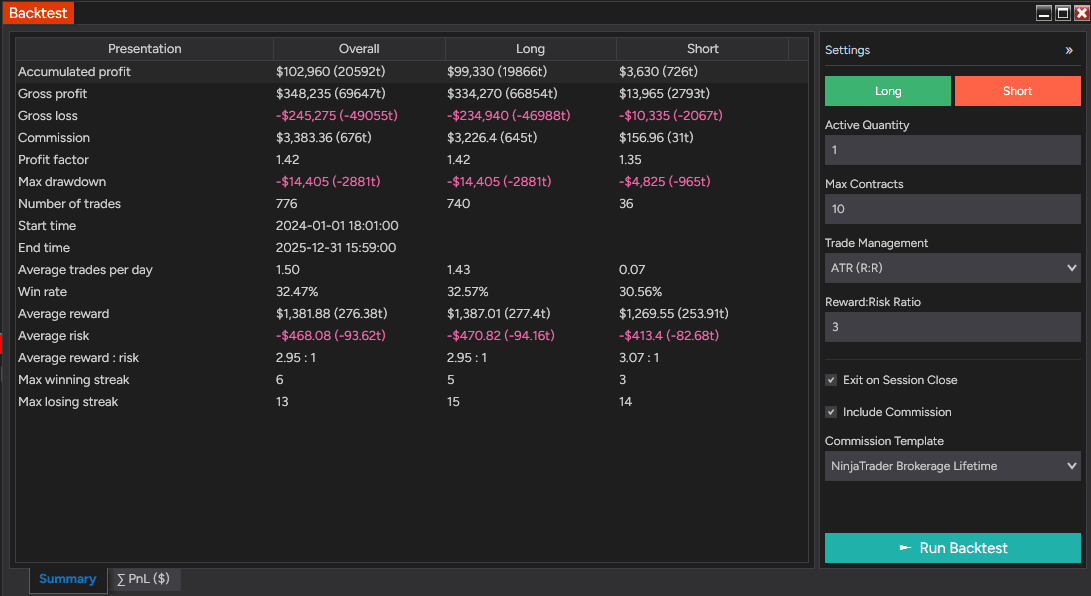Click overall commission $3,383.36 (676t)

pyautogui.click(x=324, y=138)
